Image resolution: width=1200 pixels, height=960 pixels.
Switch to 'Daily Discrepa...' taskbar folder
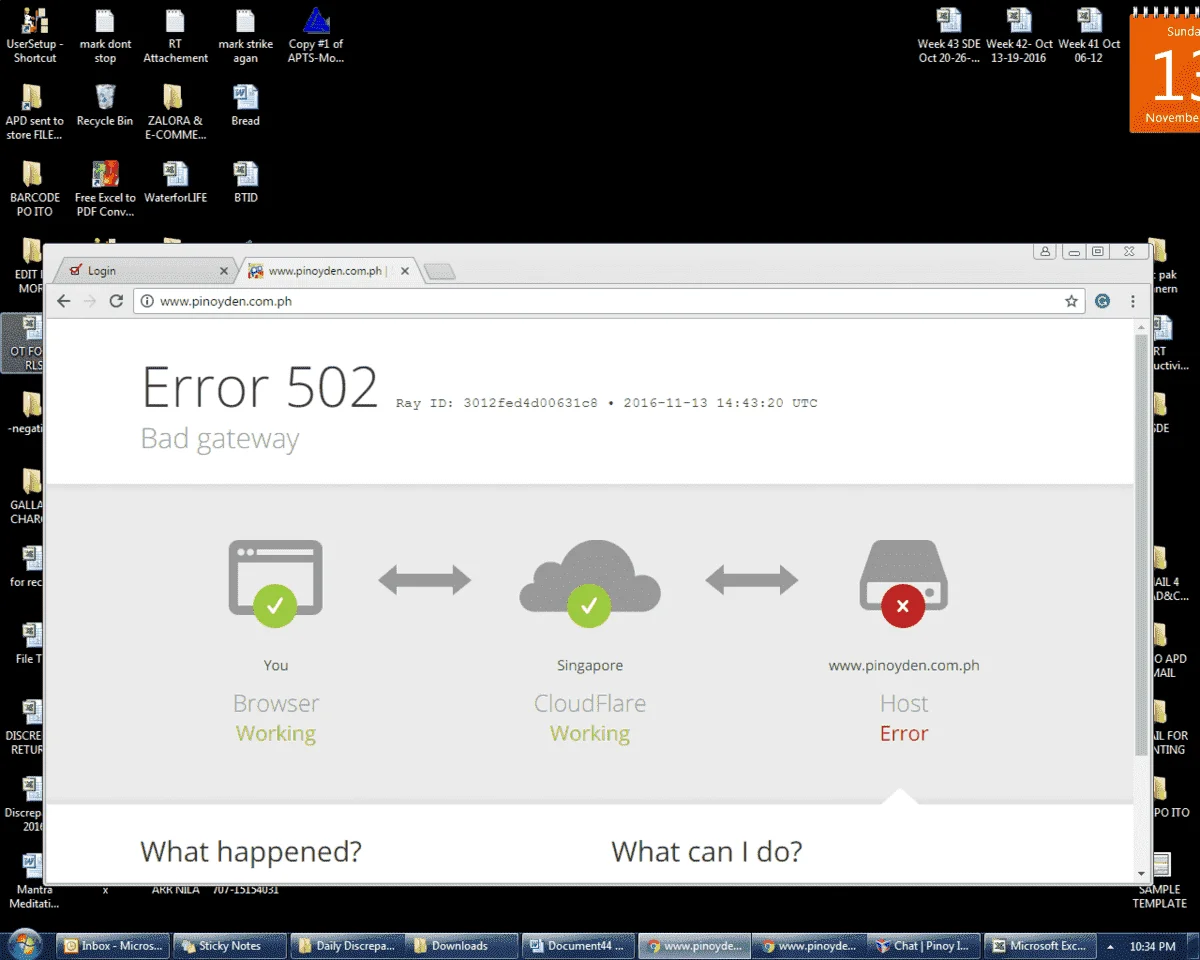tap(346, 945)
